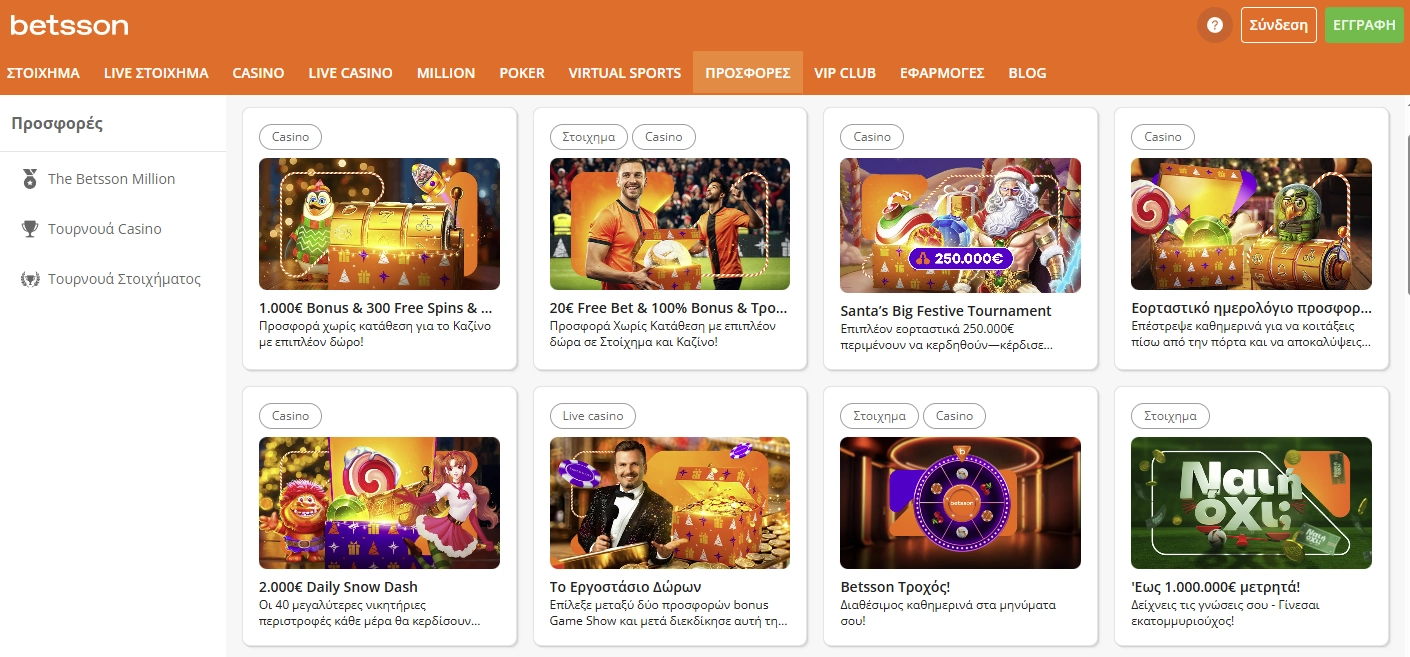Toggle the Live casino tag on Εργοστάσιο Δώρων
1410x657 pixels.
coord(592,415)
